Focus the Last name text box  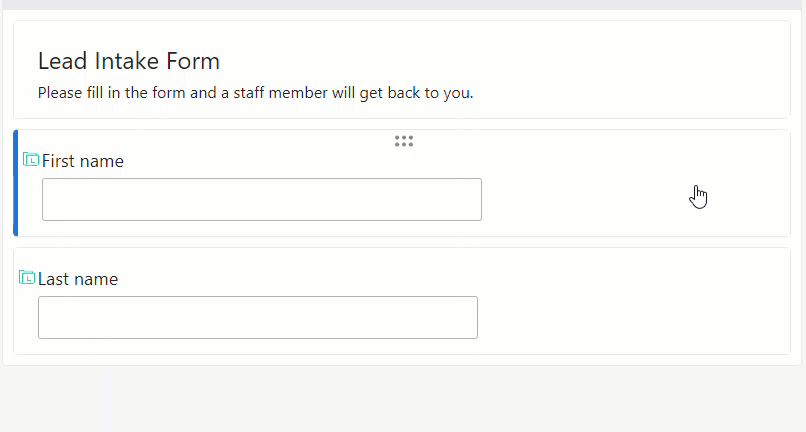[x=258, y=317]
